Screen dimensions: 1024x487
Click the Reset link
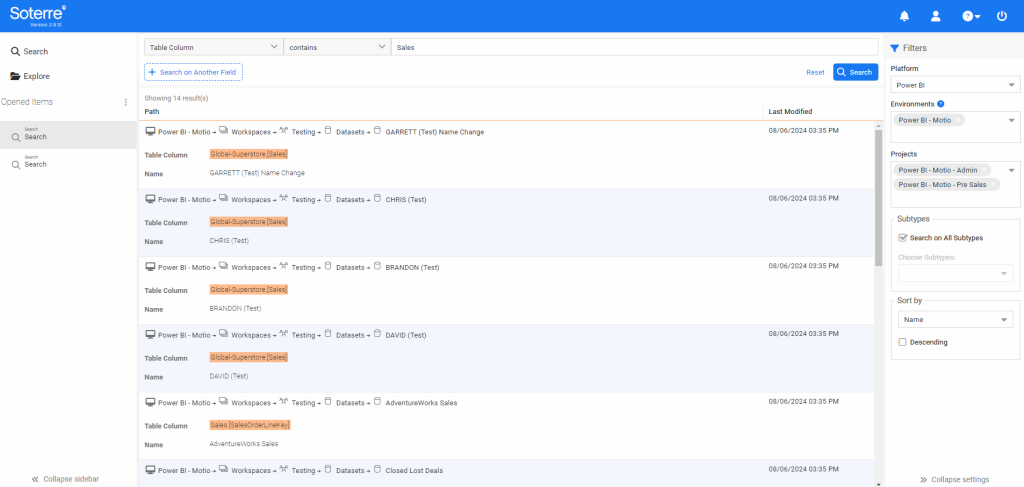pos(815,72)
